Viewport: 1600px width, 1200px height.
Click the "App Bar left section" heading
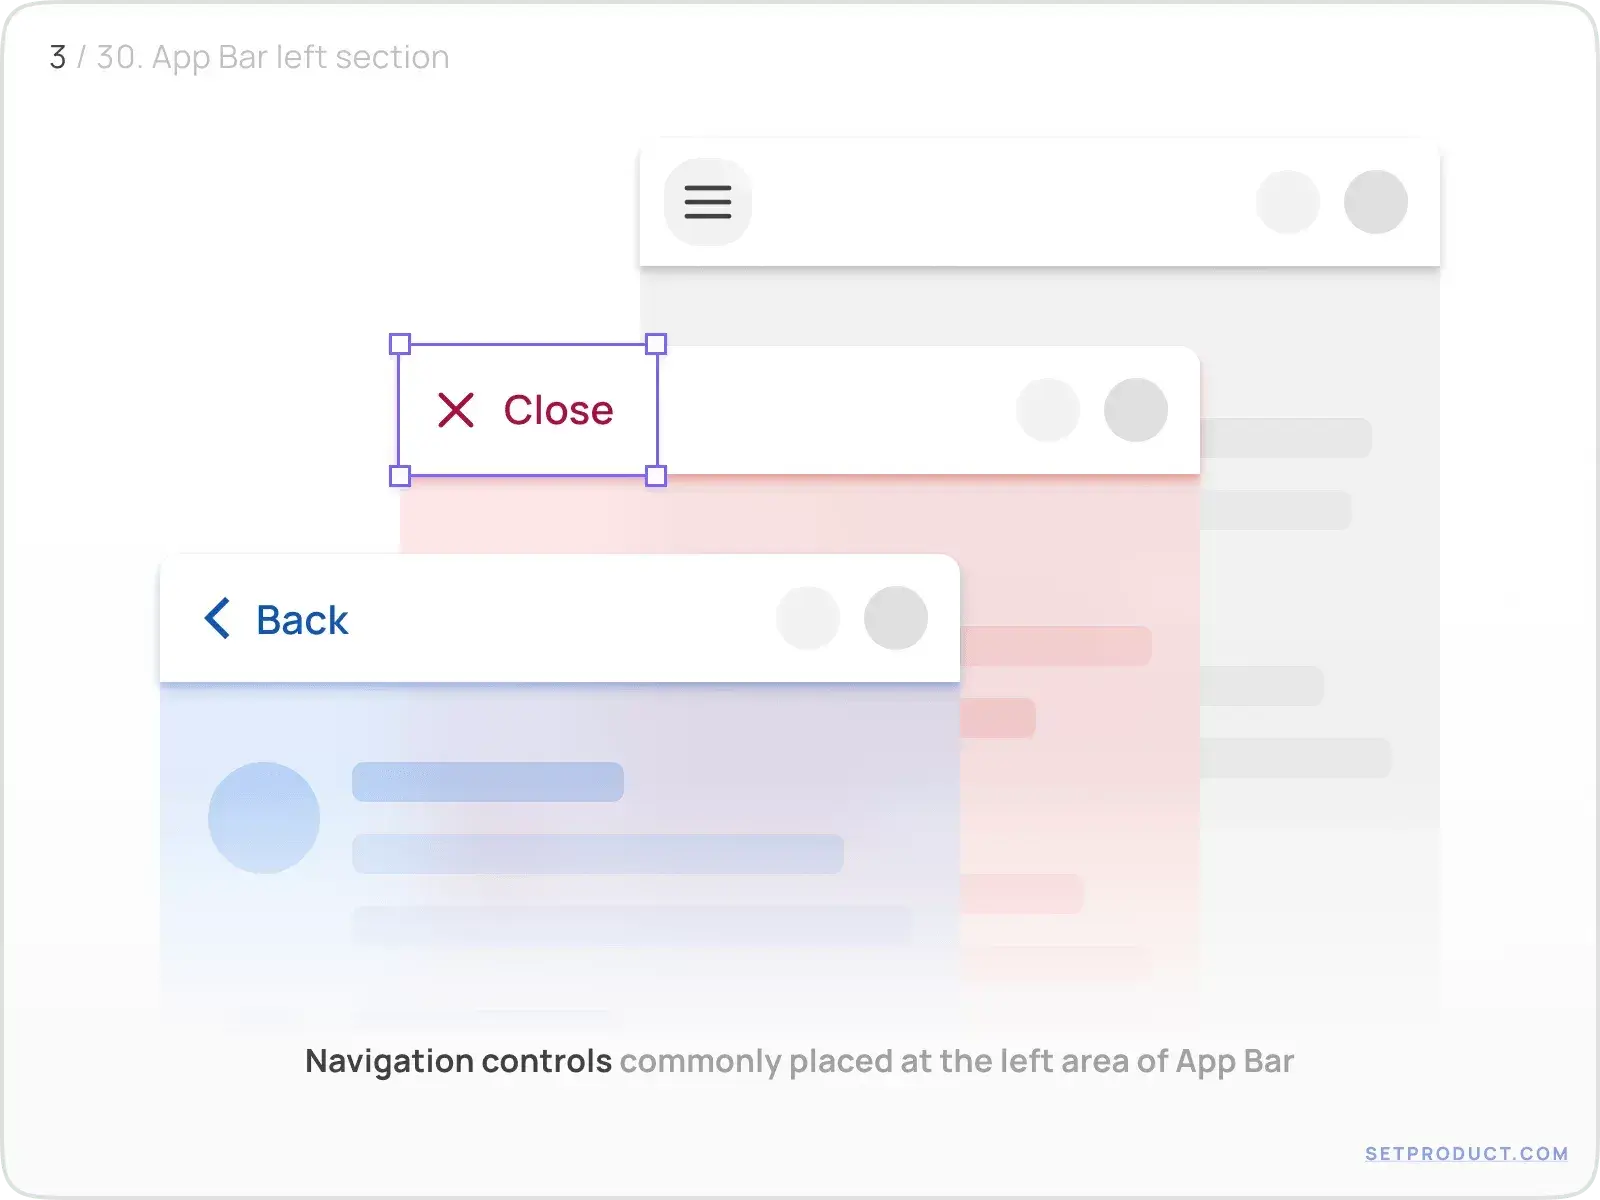tap(300, 57)
